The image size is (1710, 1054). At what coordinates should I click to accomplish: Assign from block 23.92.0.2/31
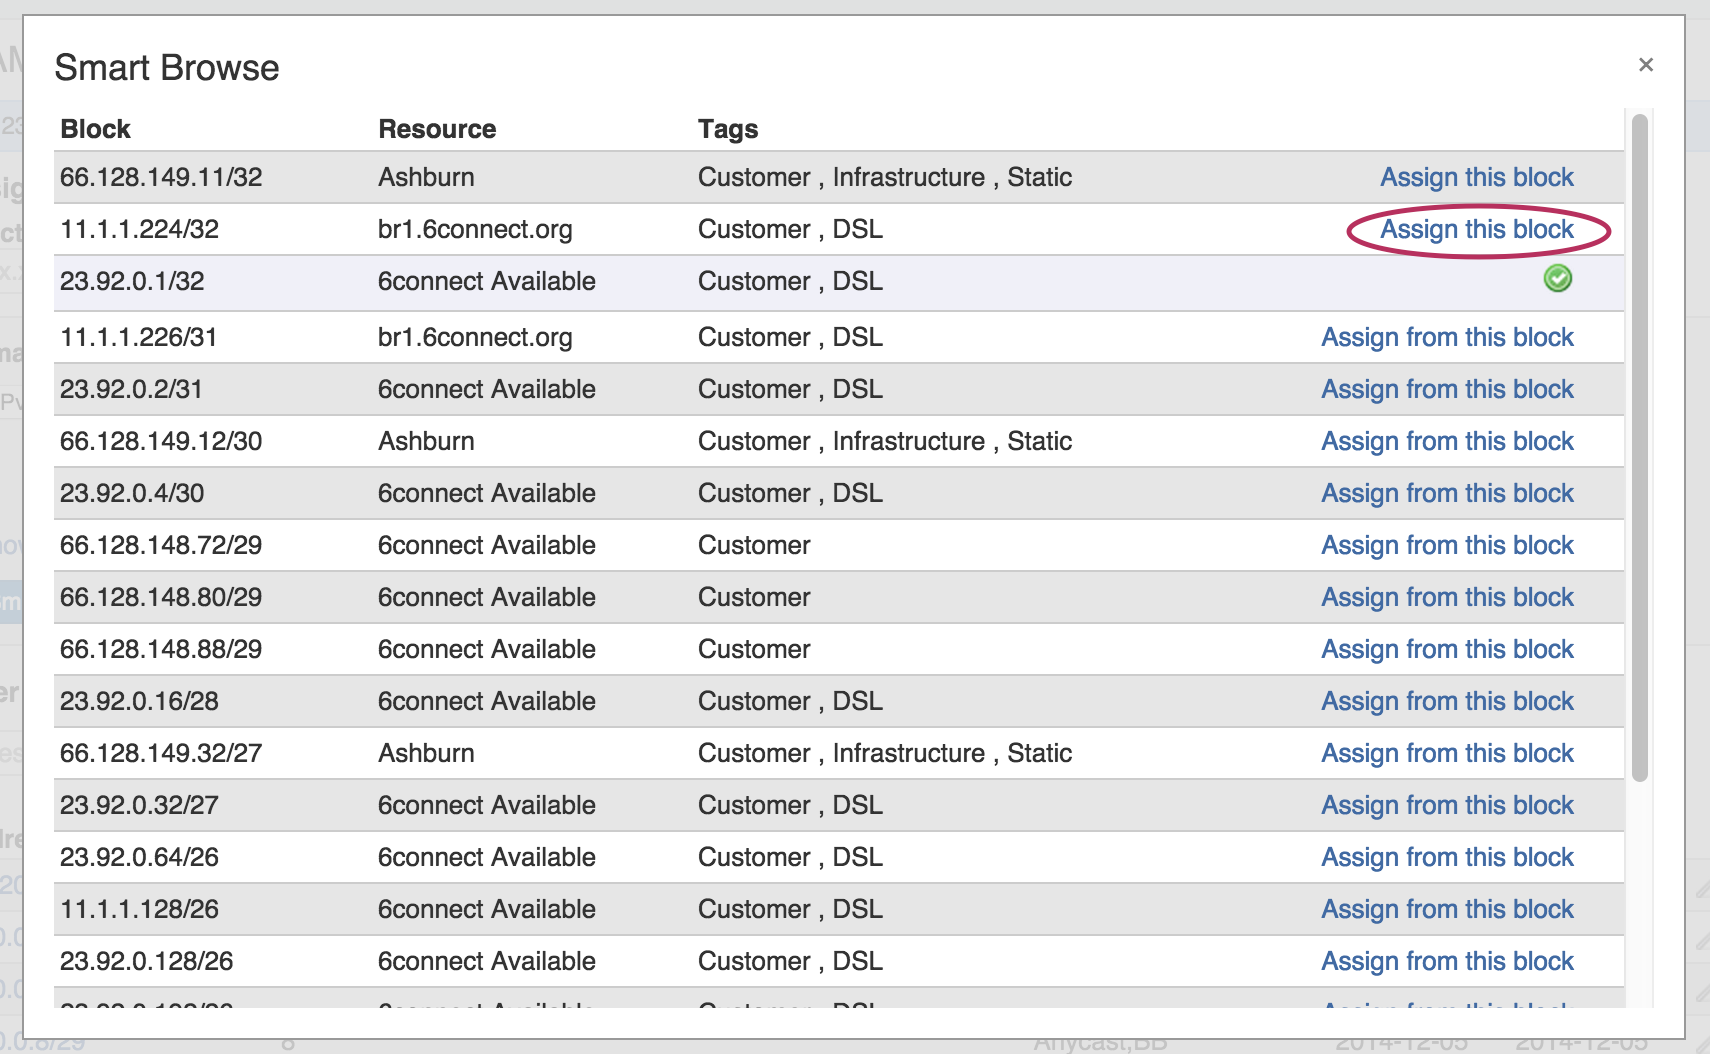tap(1446, 390)
